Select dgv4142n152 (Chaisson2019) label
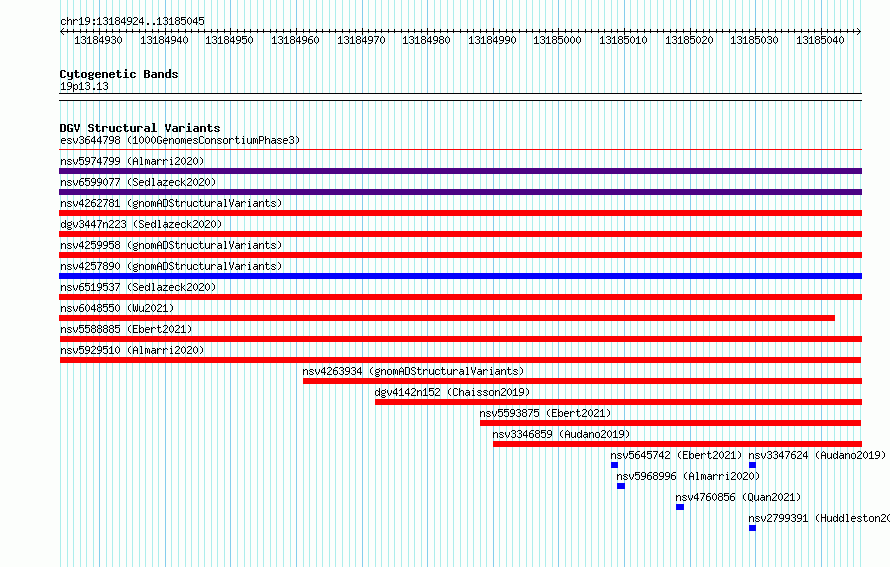The width and height of the screenshot is (890, 567). coord(452,392)
